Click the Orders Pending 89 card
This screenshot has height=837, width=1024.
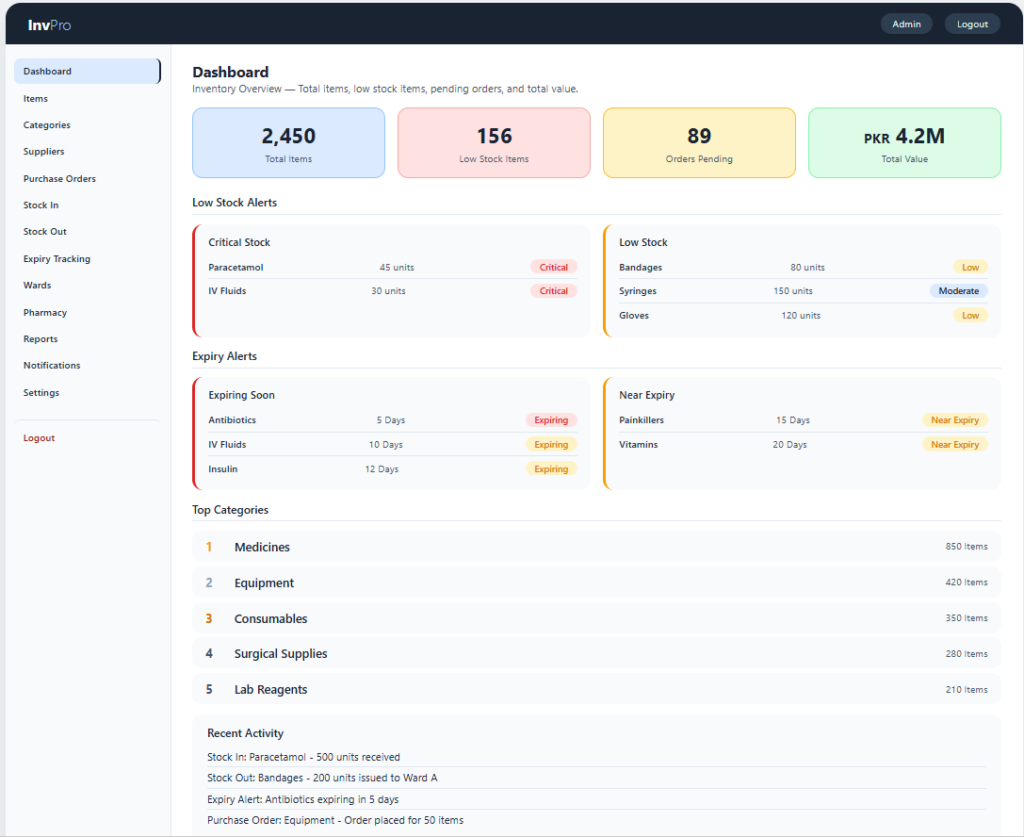point(699,143)
